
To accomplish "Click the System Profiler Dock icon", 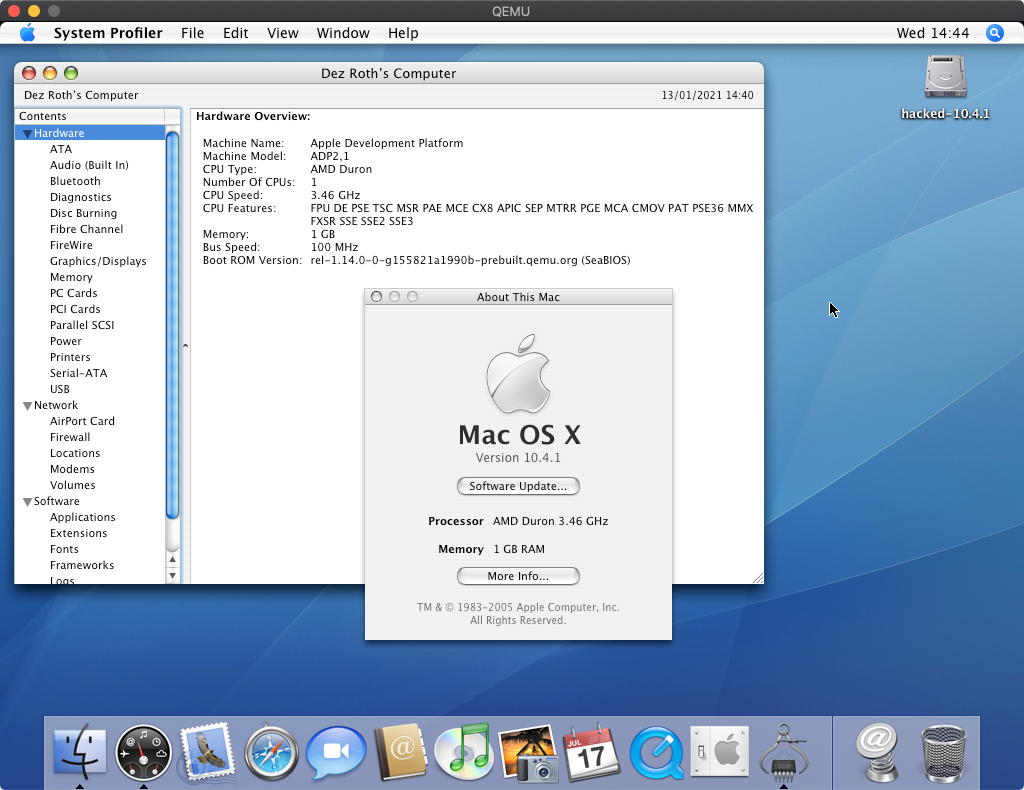I will pyautogui.click(x=784, y=751).
